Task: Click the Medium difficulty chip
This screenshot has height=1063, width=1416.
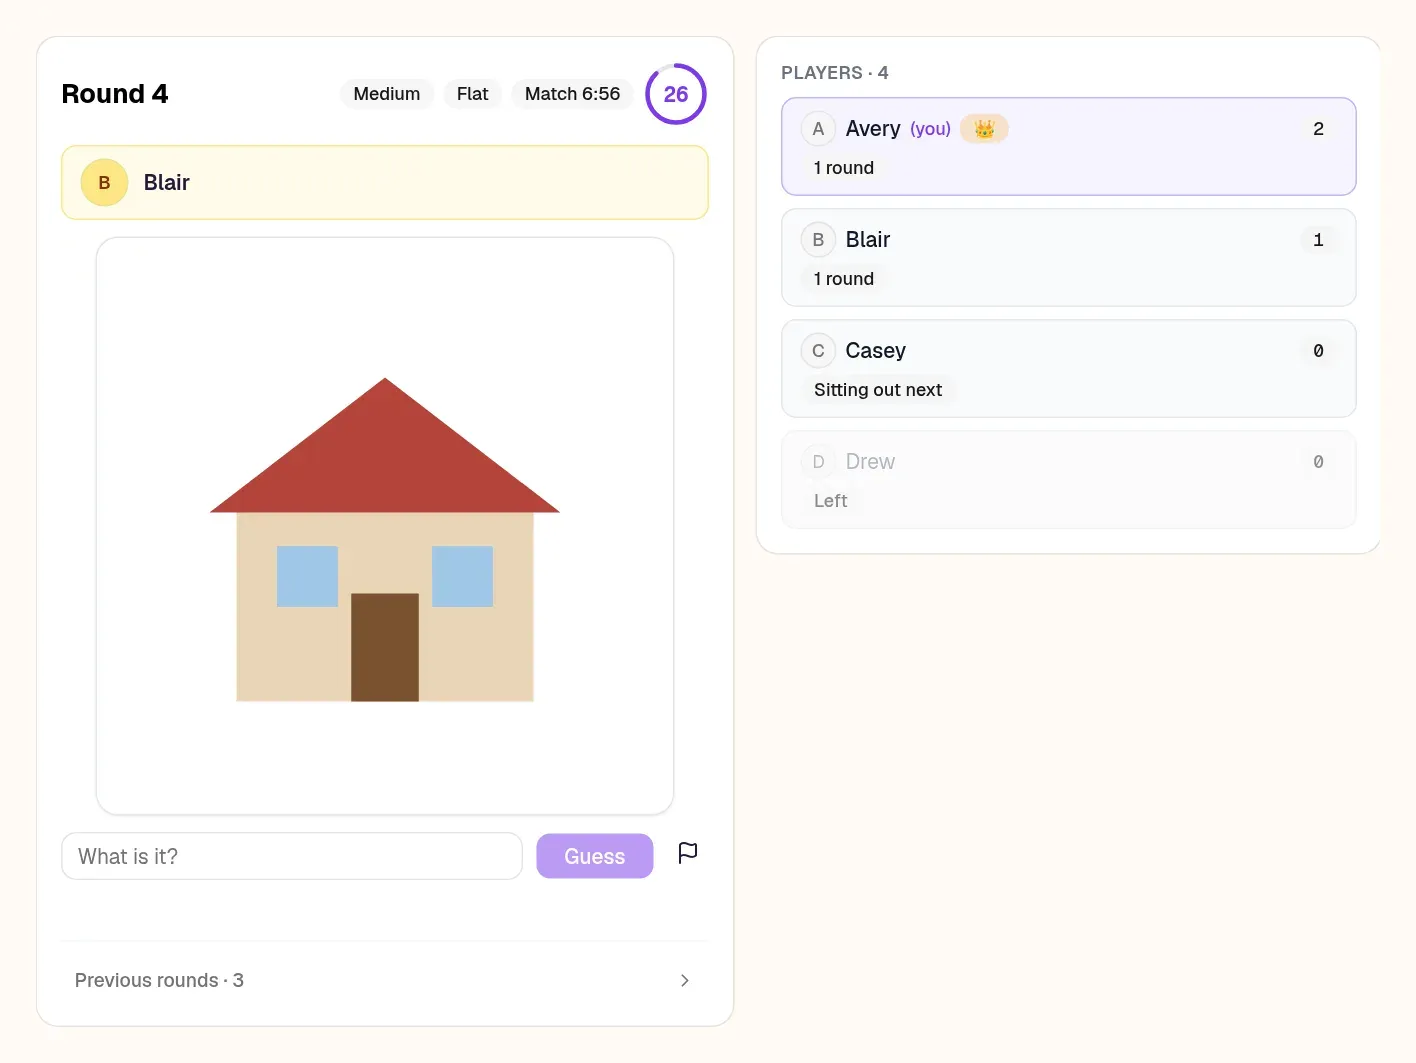Action: [387, 94]
